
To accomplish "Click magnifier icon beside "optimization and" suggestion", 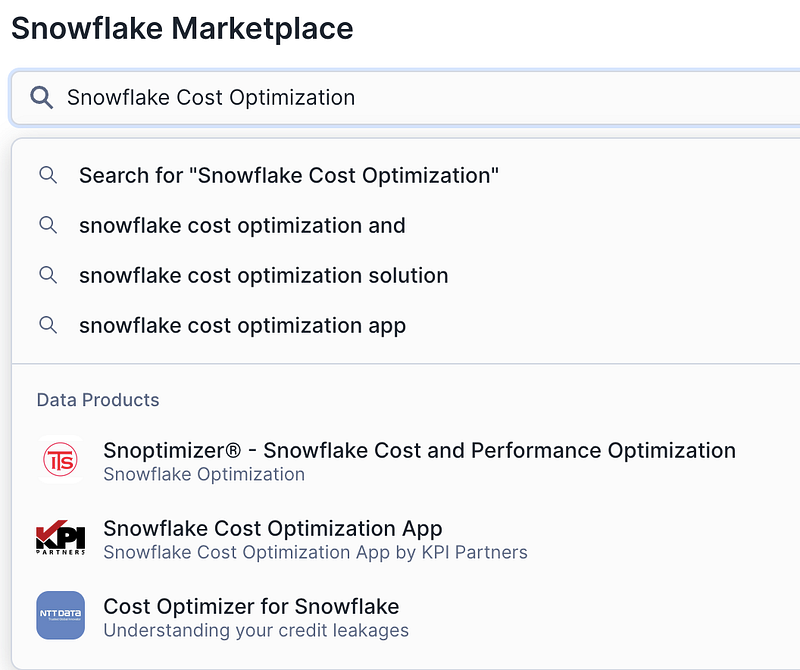I will point(48,225).
